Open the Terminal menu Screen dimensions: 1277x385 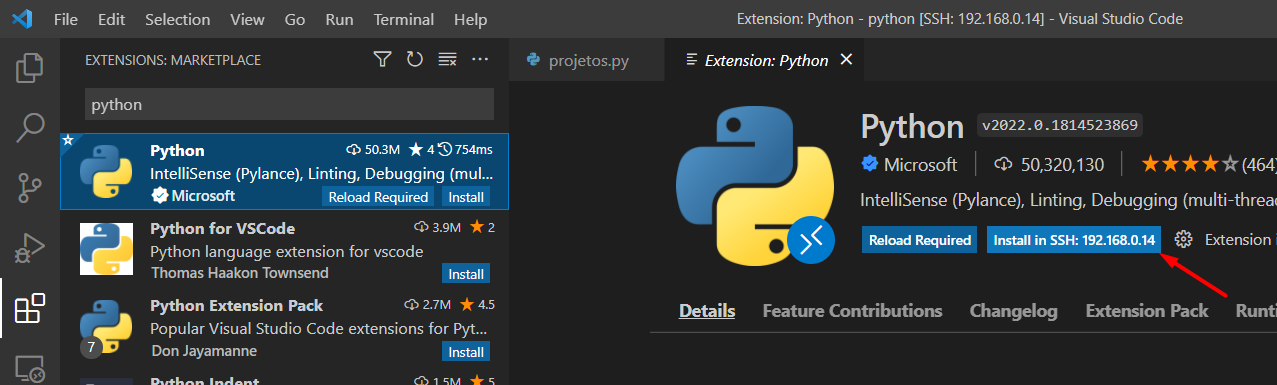[x=403, y=19]
